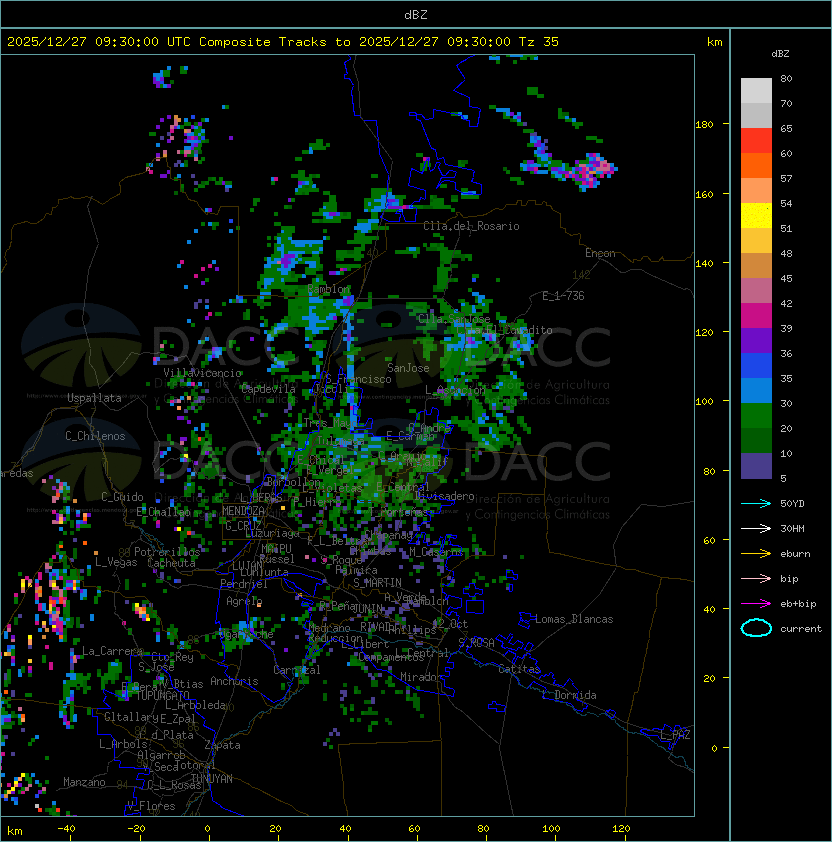This screenshot has height=842, width=832.
Task: Click the L_PAZ map label
Action: tap(675, 735)
